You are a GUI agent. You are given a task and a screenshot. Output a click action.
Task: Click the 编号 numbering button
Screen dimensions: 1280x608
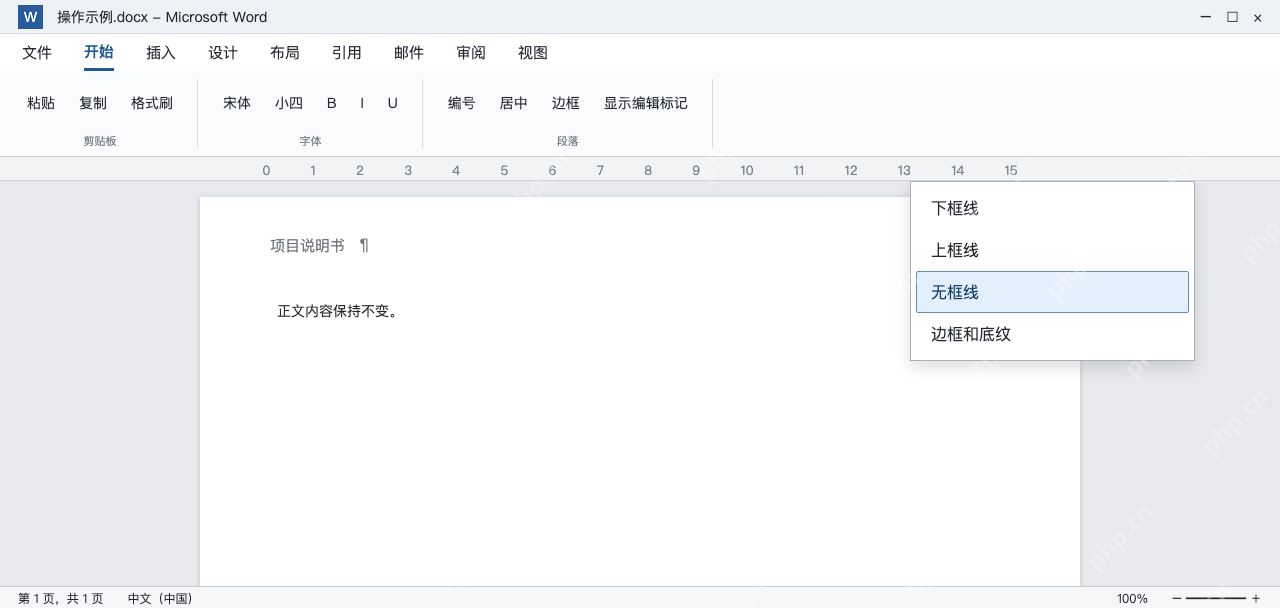[462, 103]
